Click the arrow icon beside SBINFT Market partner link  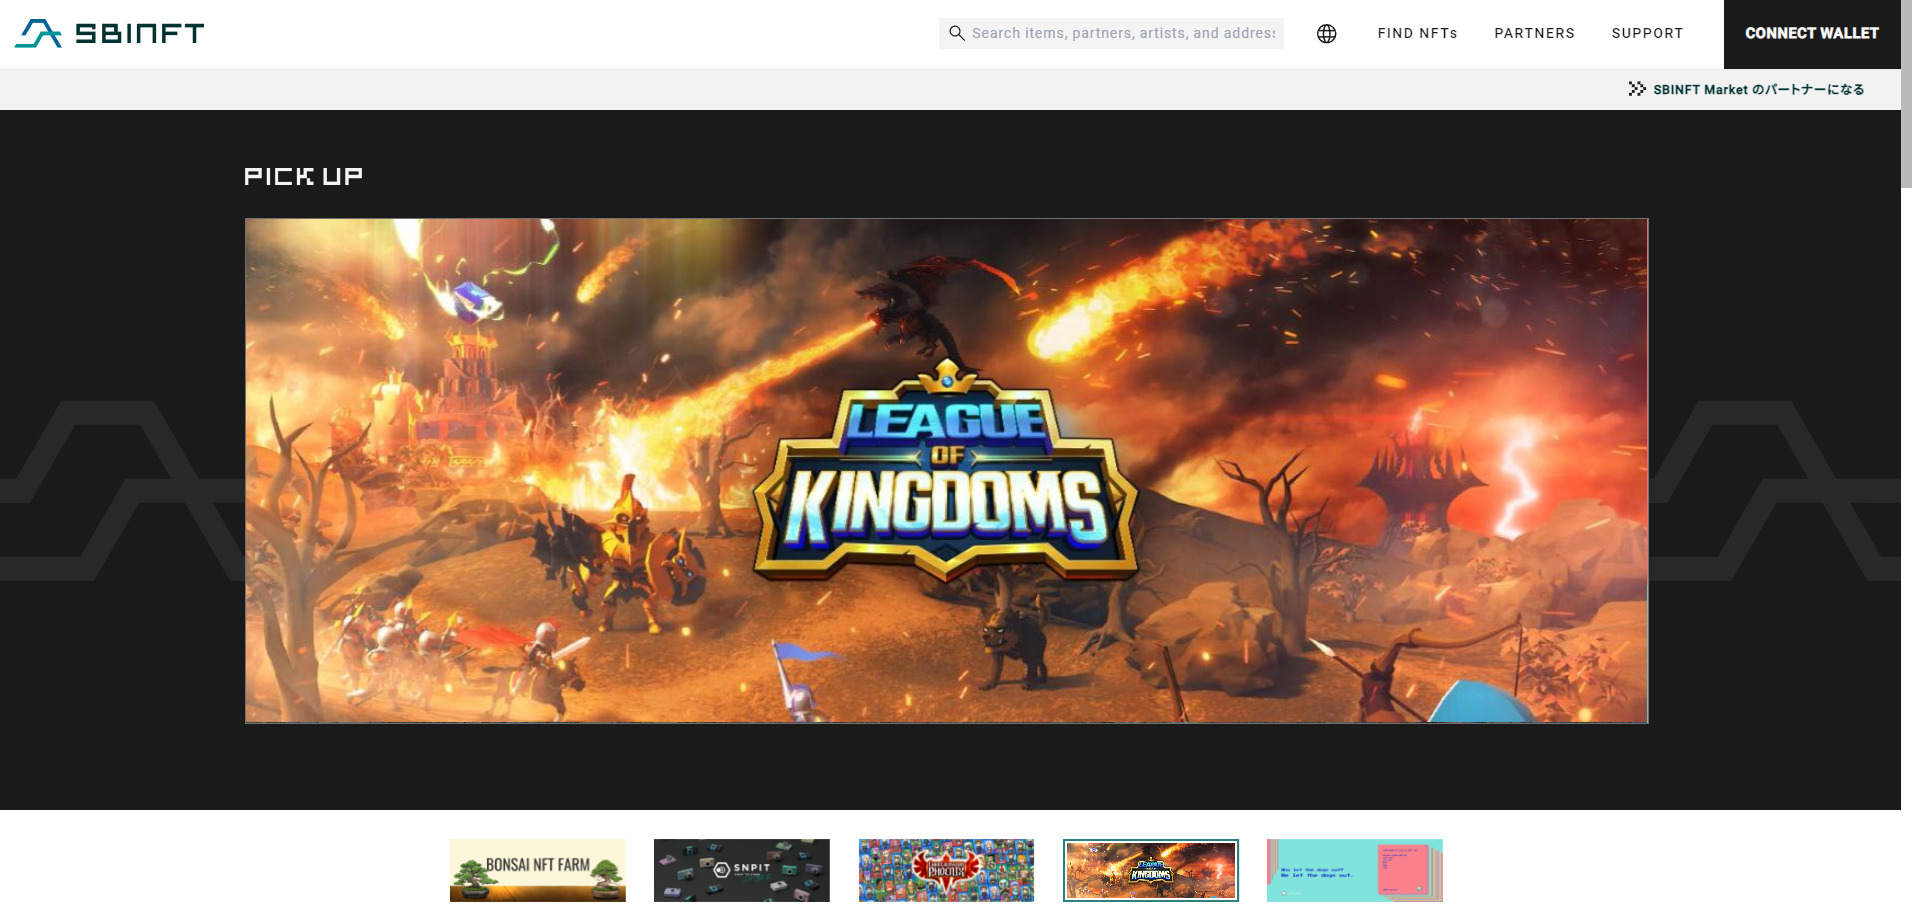[x=1636, y=89]
